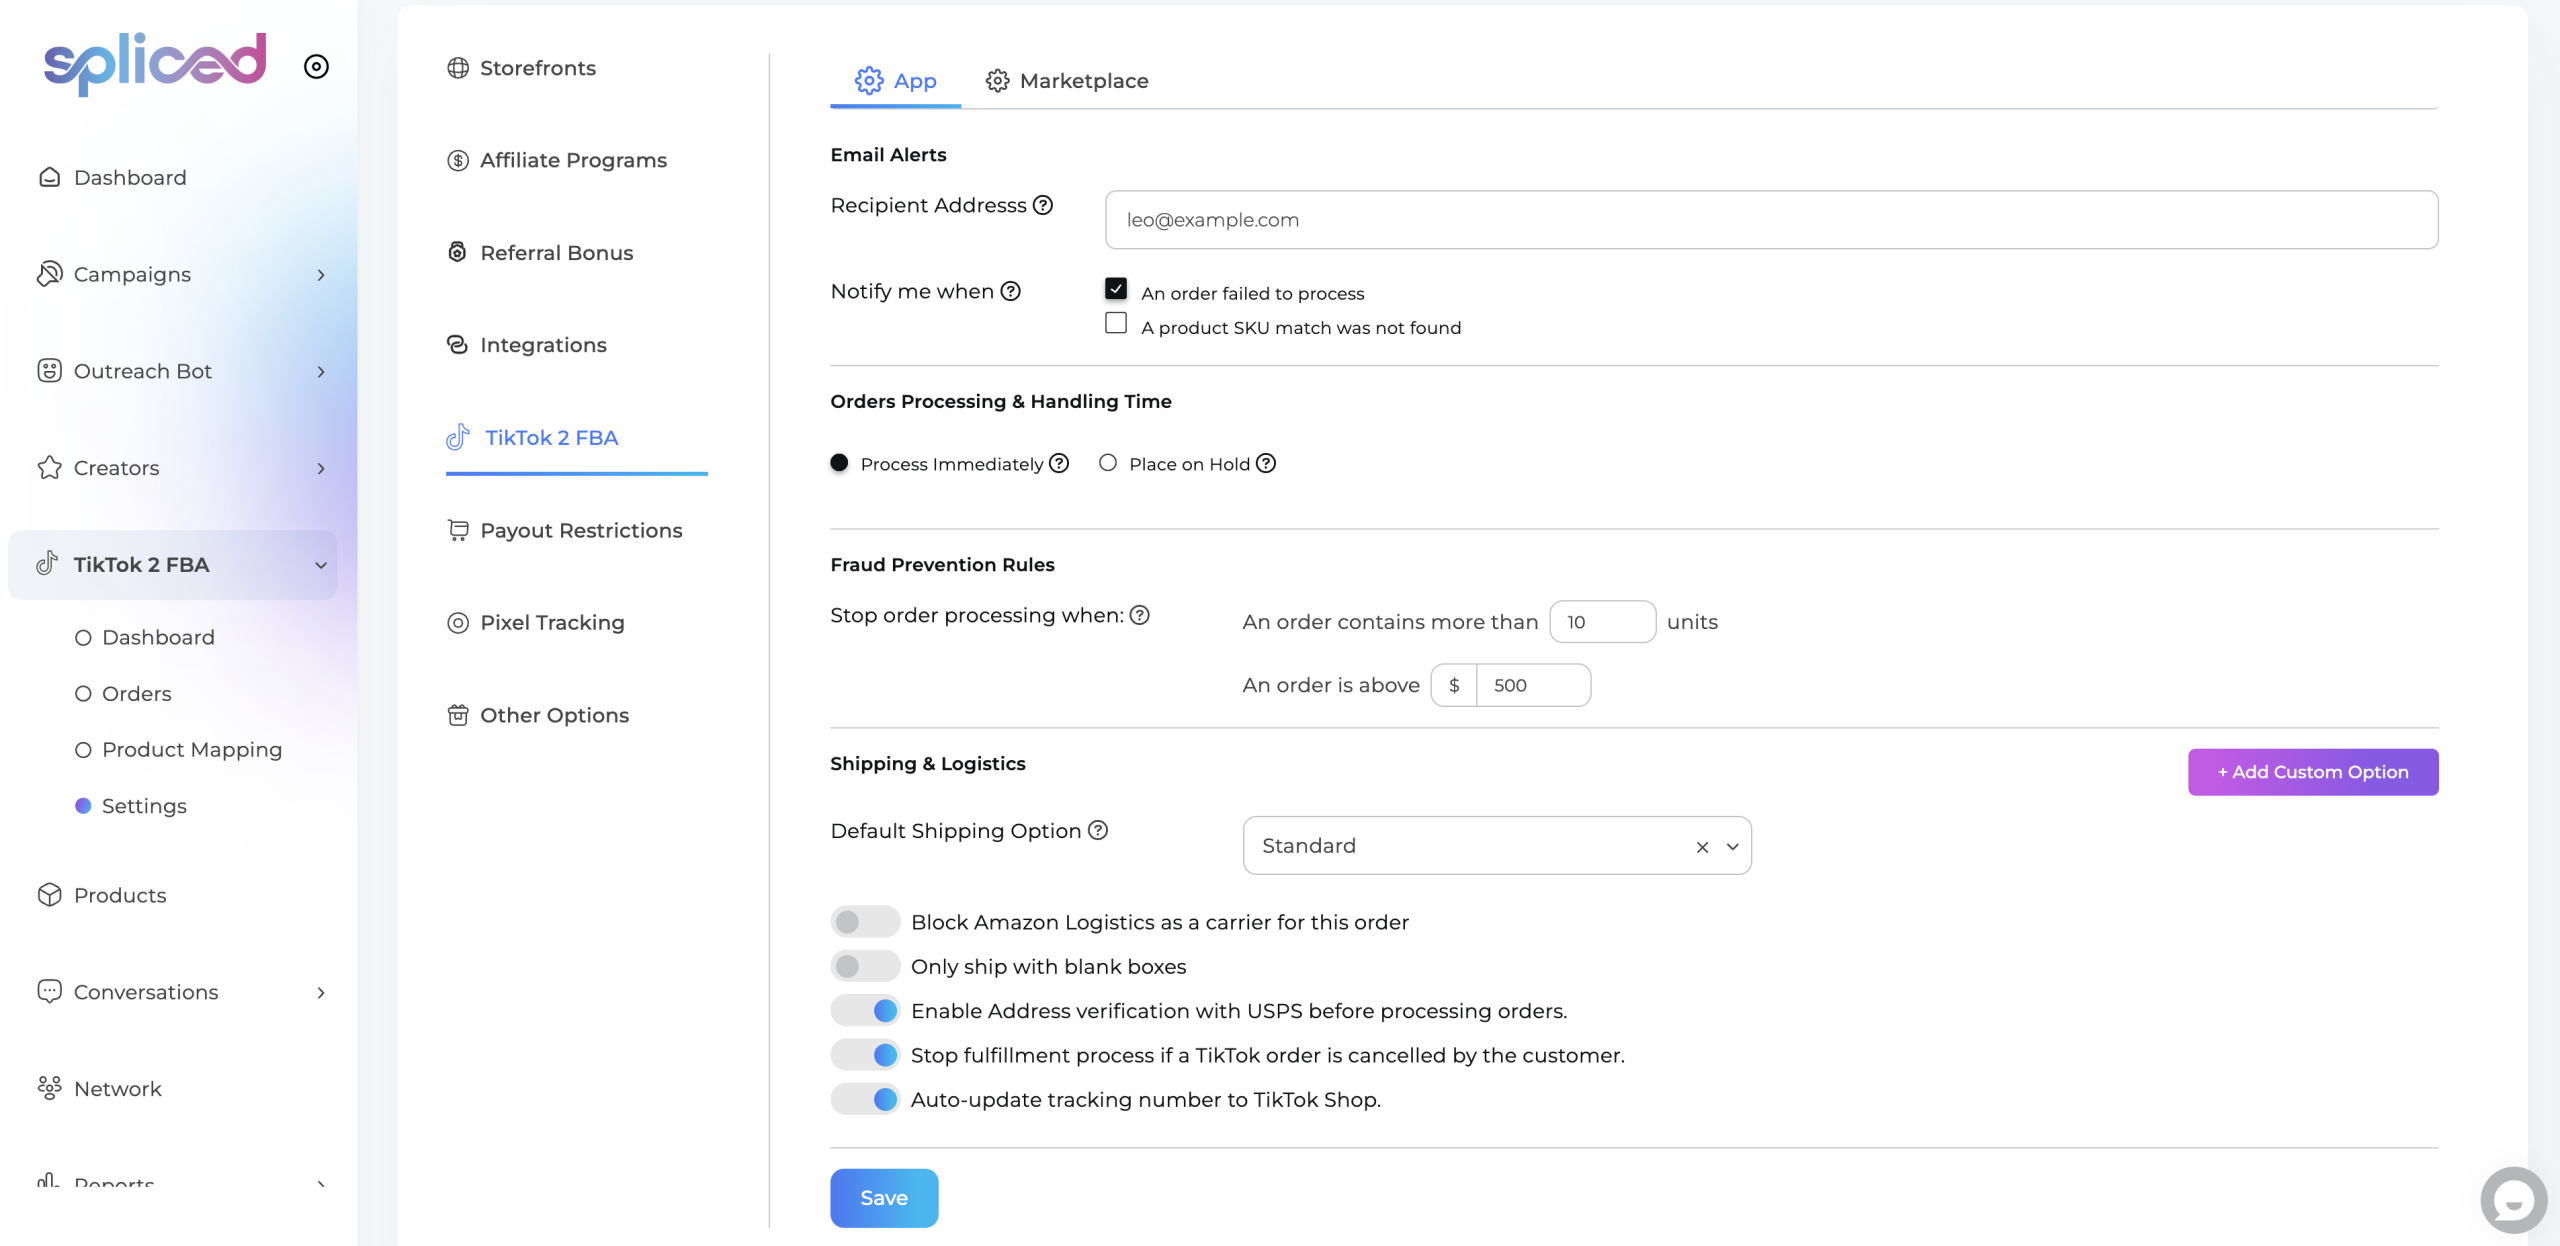Check the product SKU match not found box
The image size is (2560, 1246).
[1116, 323]
